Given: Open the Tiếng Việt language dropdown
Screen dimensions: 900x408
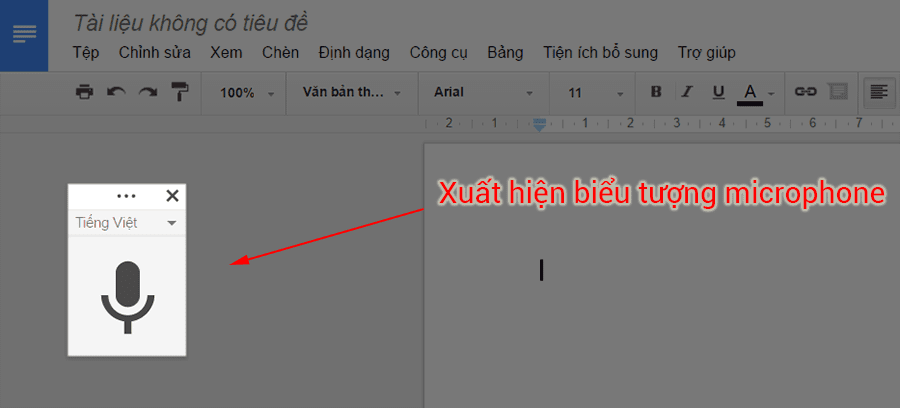Looking at the screenshot, I should pos(126,223).
